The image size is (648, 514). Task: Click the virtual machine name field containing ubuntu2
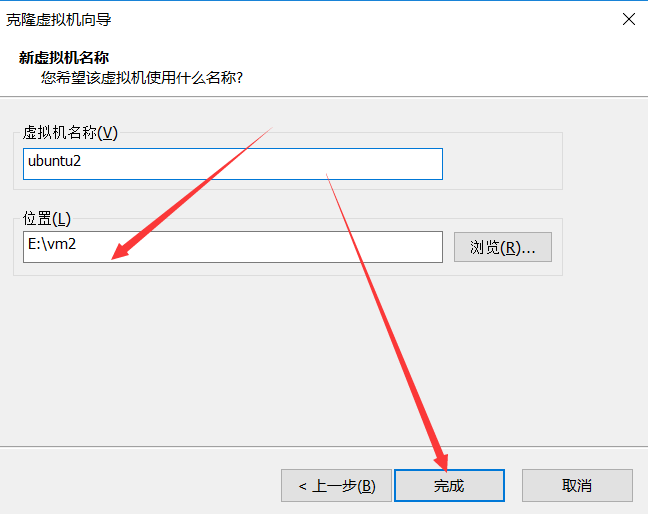pos(233,164)
